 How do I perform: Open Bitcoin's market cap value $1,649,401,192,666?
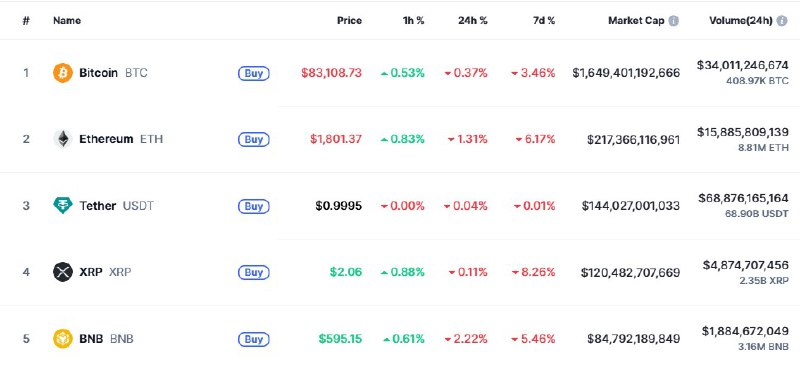pyautogui.click(x=626, y=73)
